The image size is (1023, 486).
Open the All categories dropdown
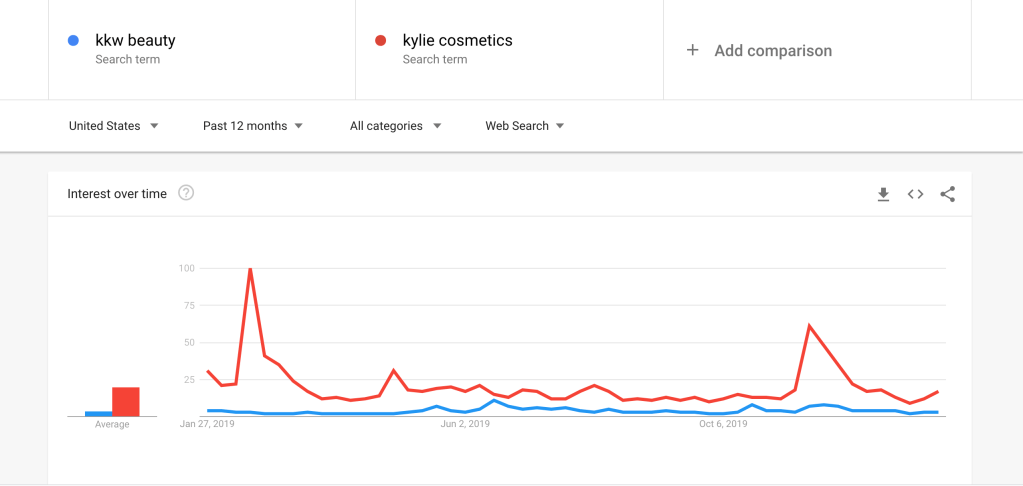click(x=395, y=126)
